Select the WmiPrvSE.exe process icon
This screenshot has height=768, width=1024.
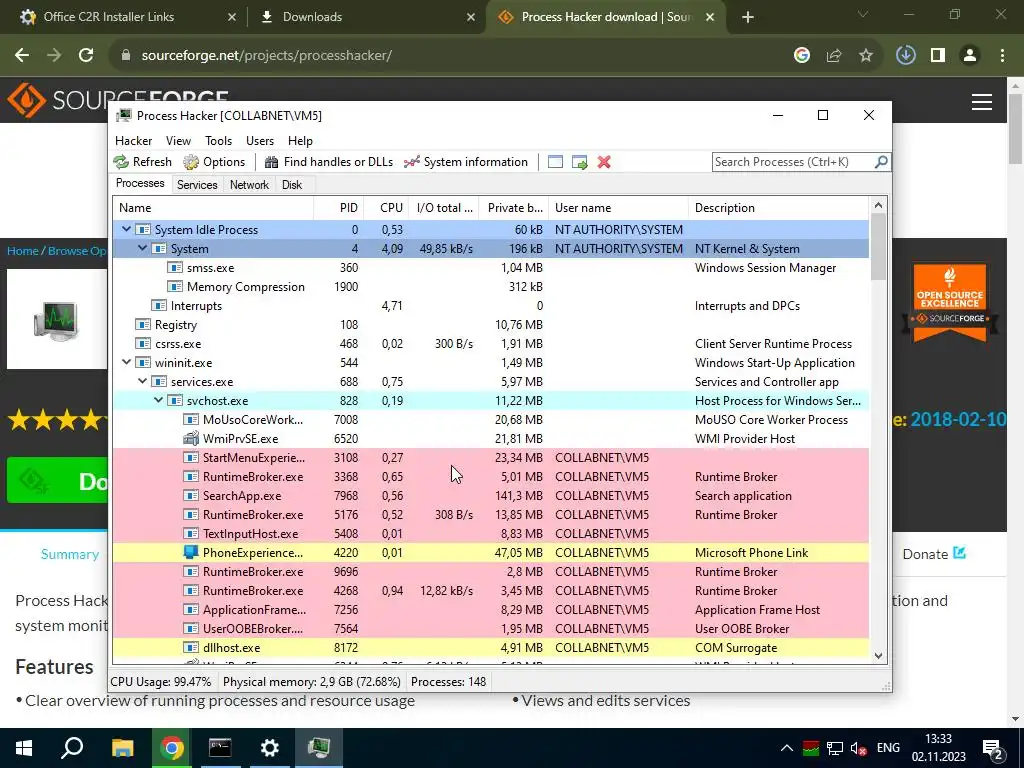pos(191,439)
